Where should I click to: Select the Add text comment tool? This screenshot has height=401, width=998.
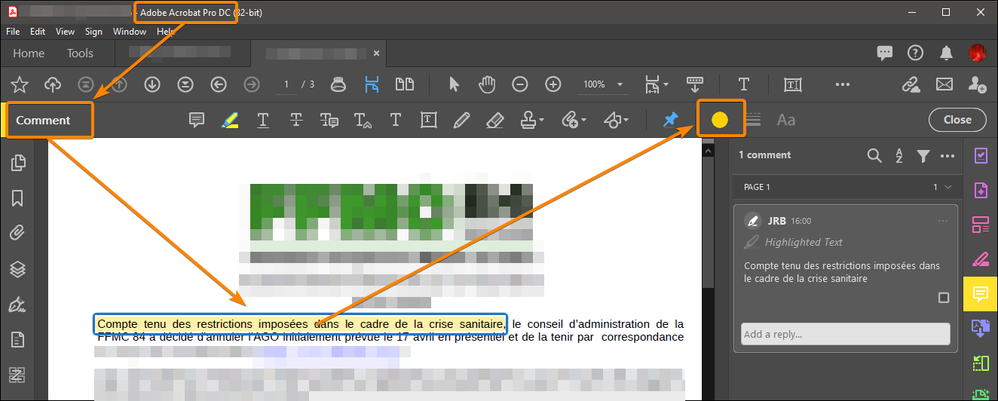395,120
